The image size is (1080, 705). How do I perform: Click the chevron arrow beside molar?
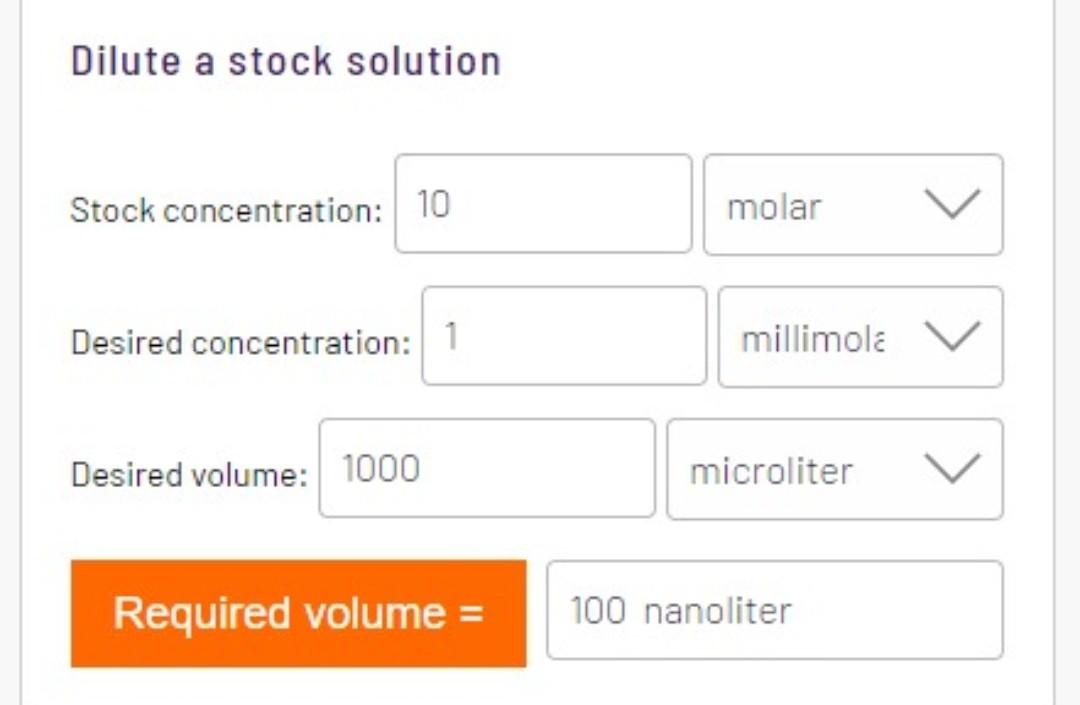950,205
